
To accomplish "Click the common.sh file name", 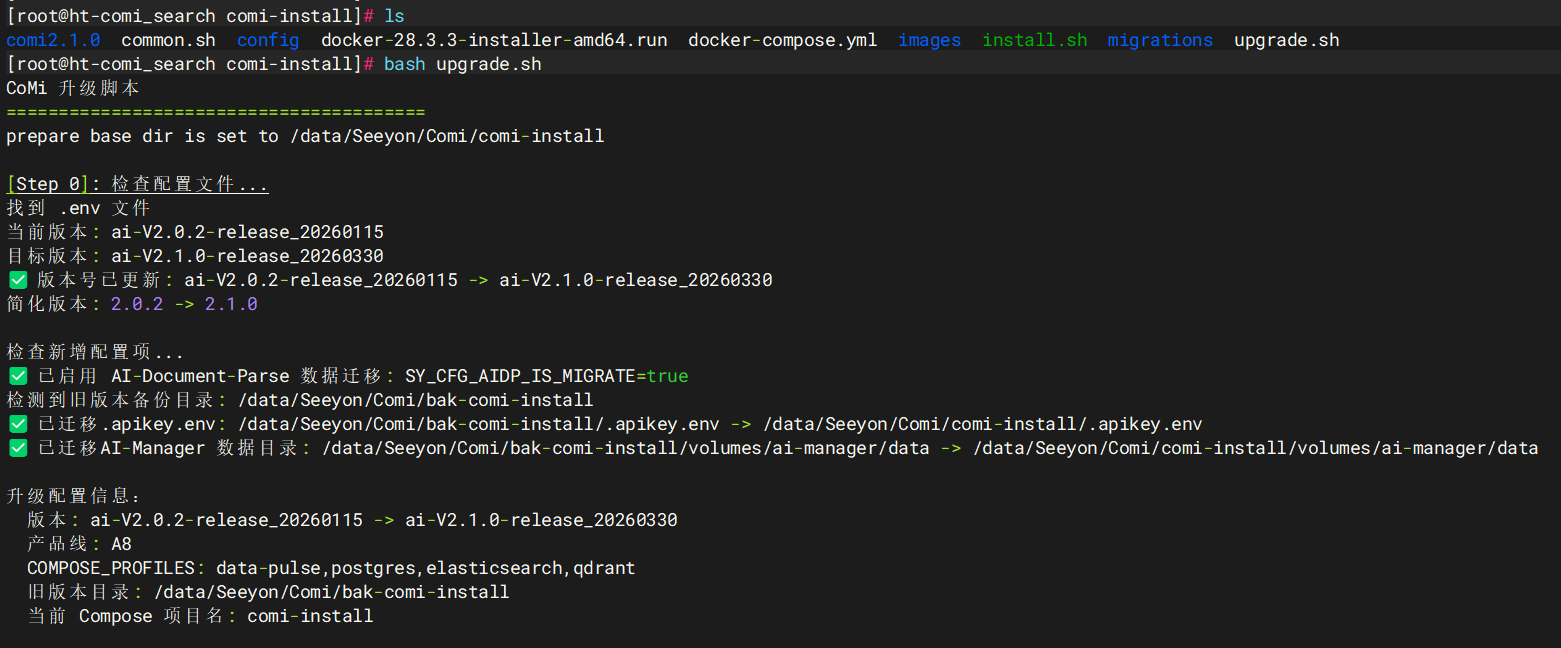I will 168,40.
